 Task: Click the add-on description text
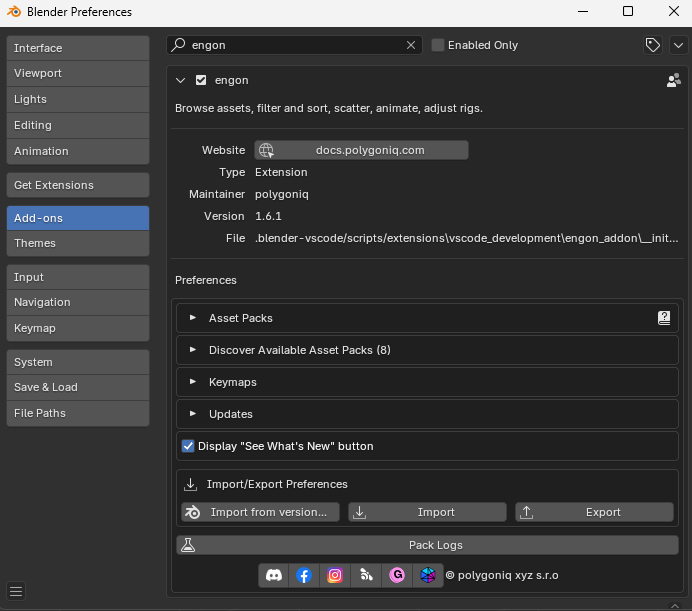tap(329, 108)
